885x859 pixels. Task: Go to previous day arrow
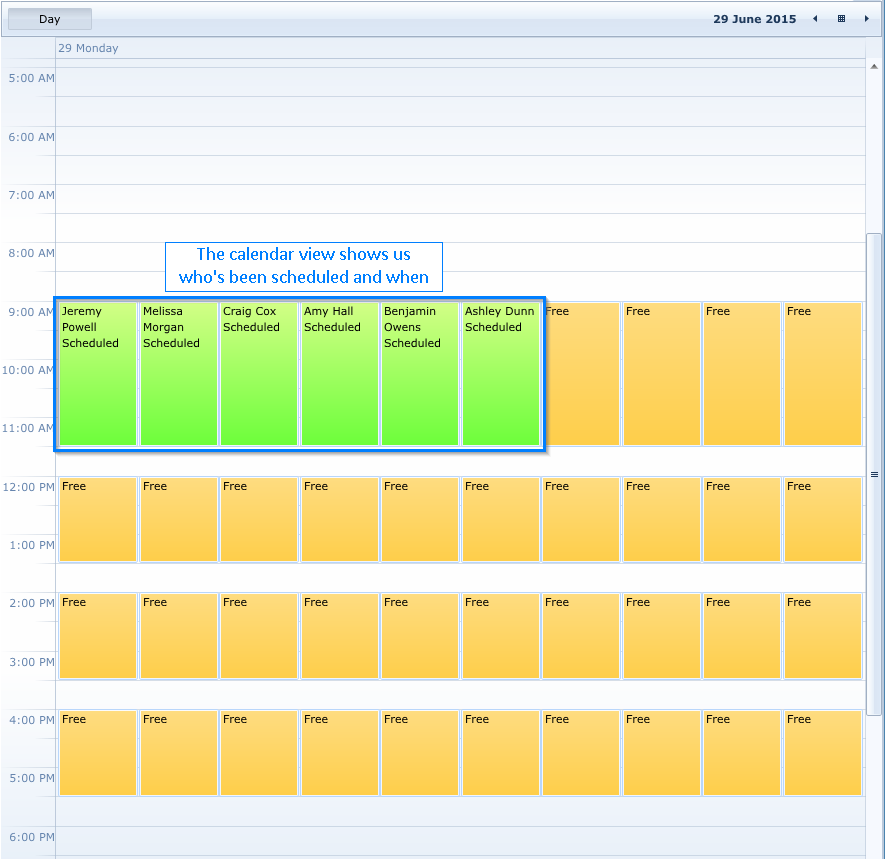pos(815,19)
